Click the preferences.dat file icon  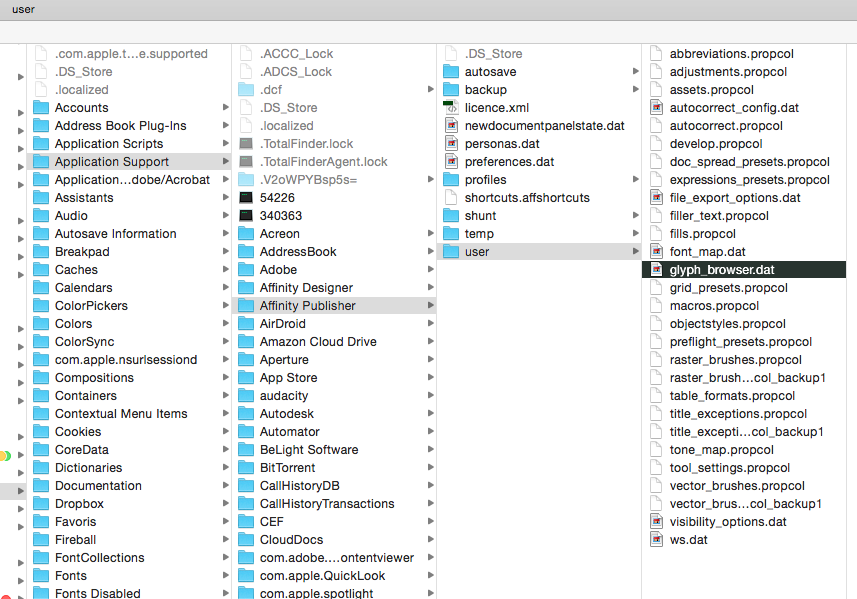[x=451, y=161]
